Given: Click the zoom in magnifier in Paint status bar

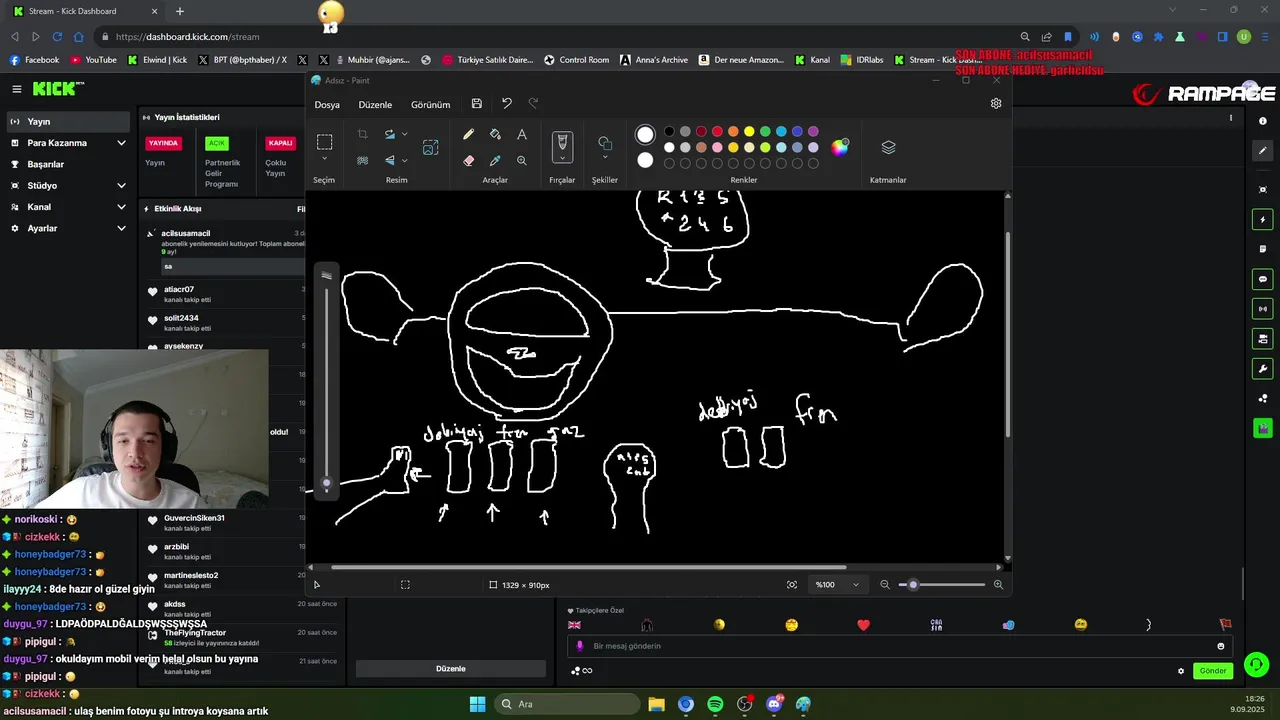Looking at the screenshot, I should pos(998,585).
